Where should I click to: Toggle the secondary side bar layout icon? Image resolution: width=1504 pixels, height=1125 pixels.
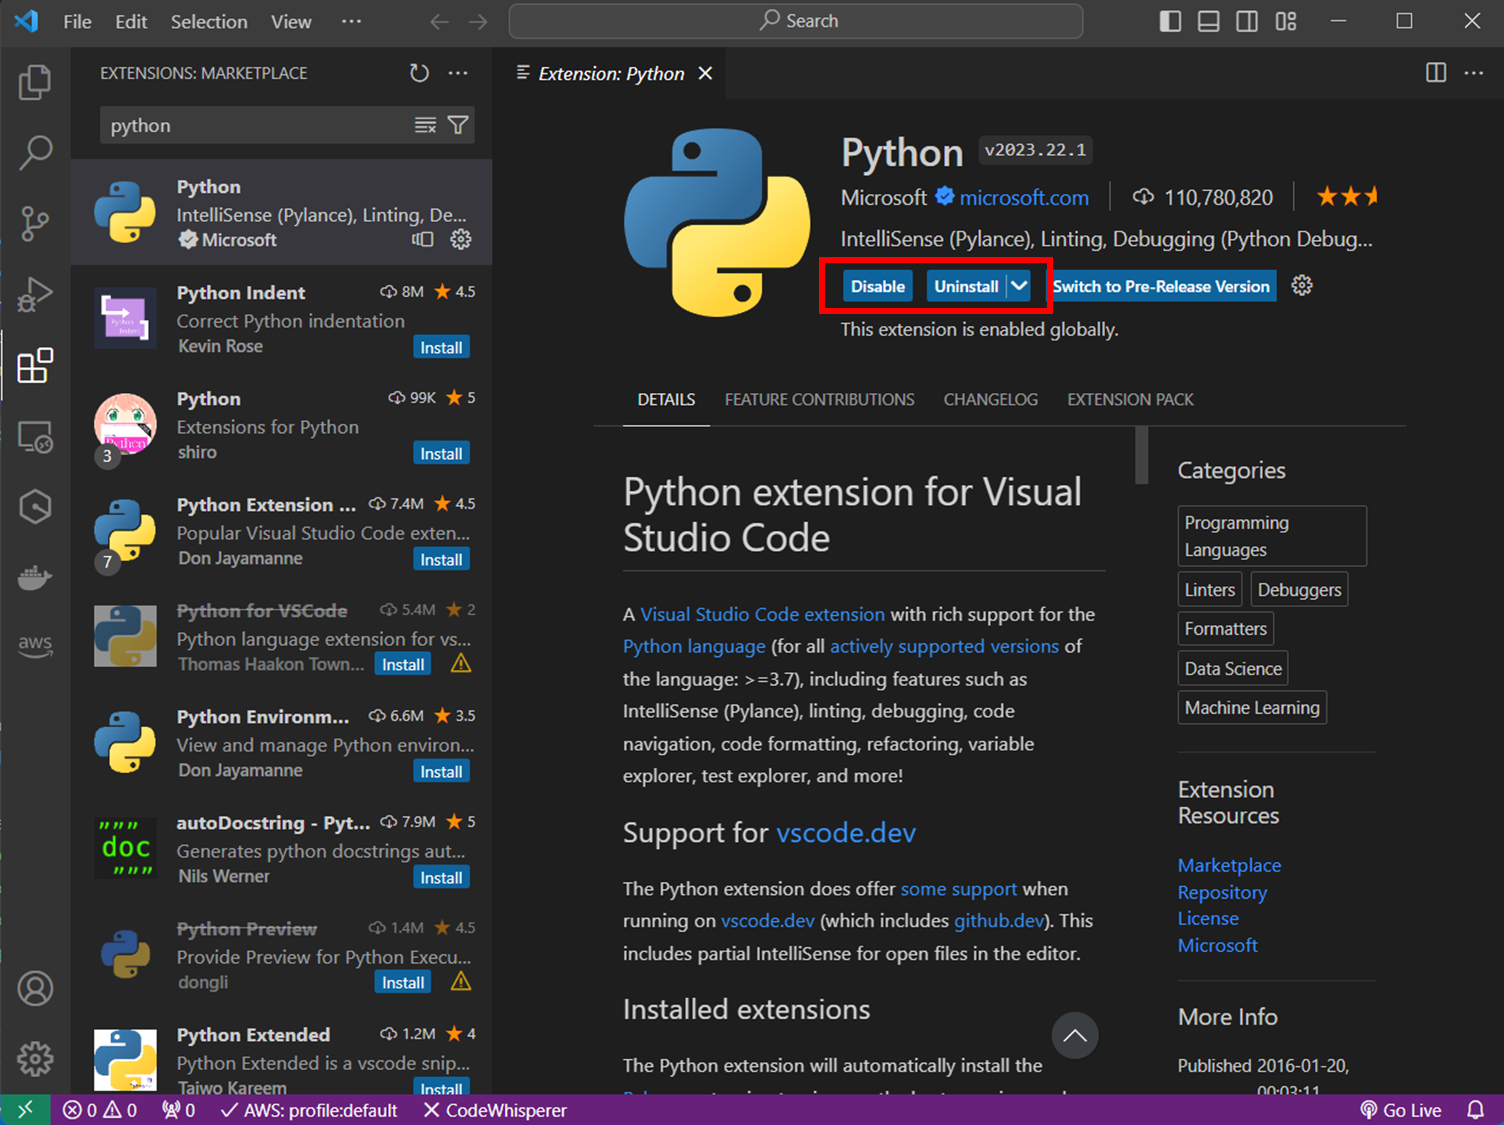[x=1247, y=21]
